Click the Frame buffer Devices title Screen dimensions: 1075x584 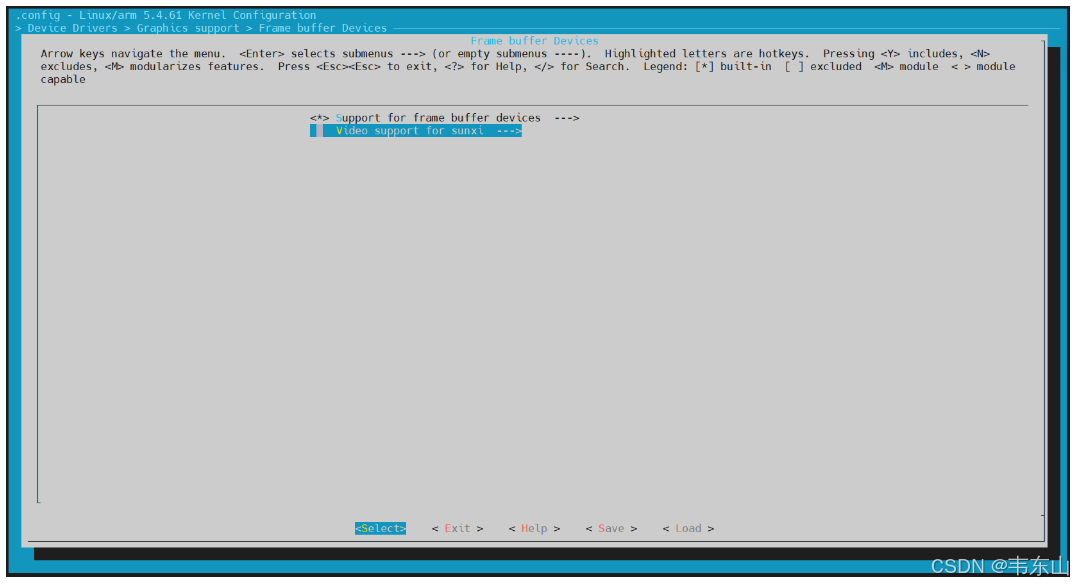pos(534,41)
